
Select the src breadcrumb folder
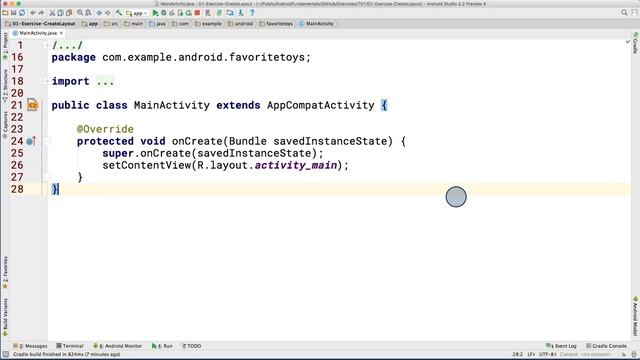(111, 24)
